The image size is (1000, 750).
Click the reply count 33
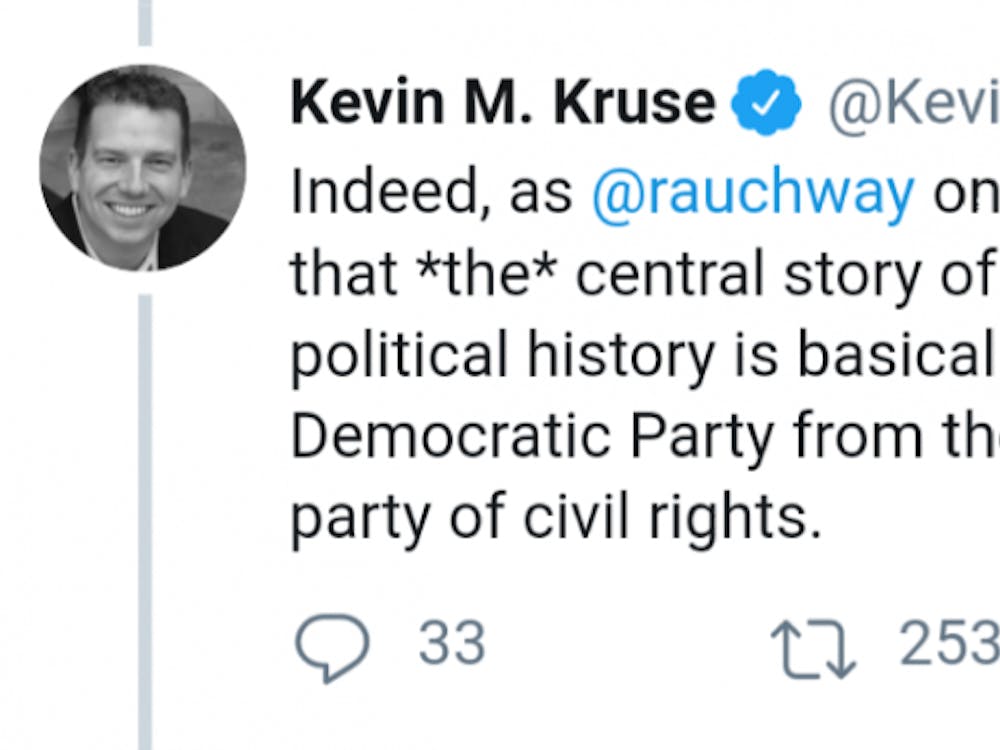tap(452, 644)
